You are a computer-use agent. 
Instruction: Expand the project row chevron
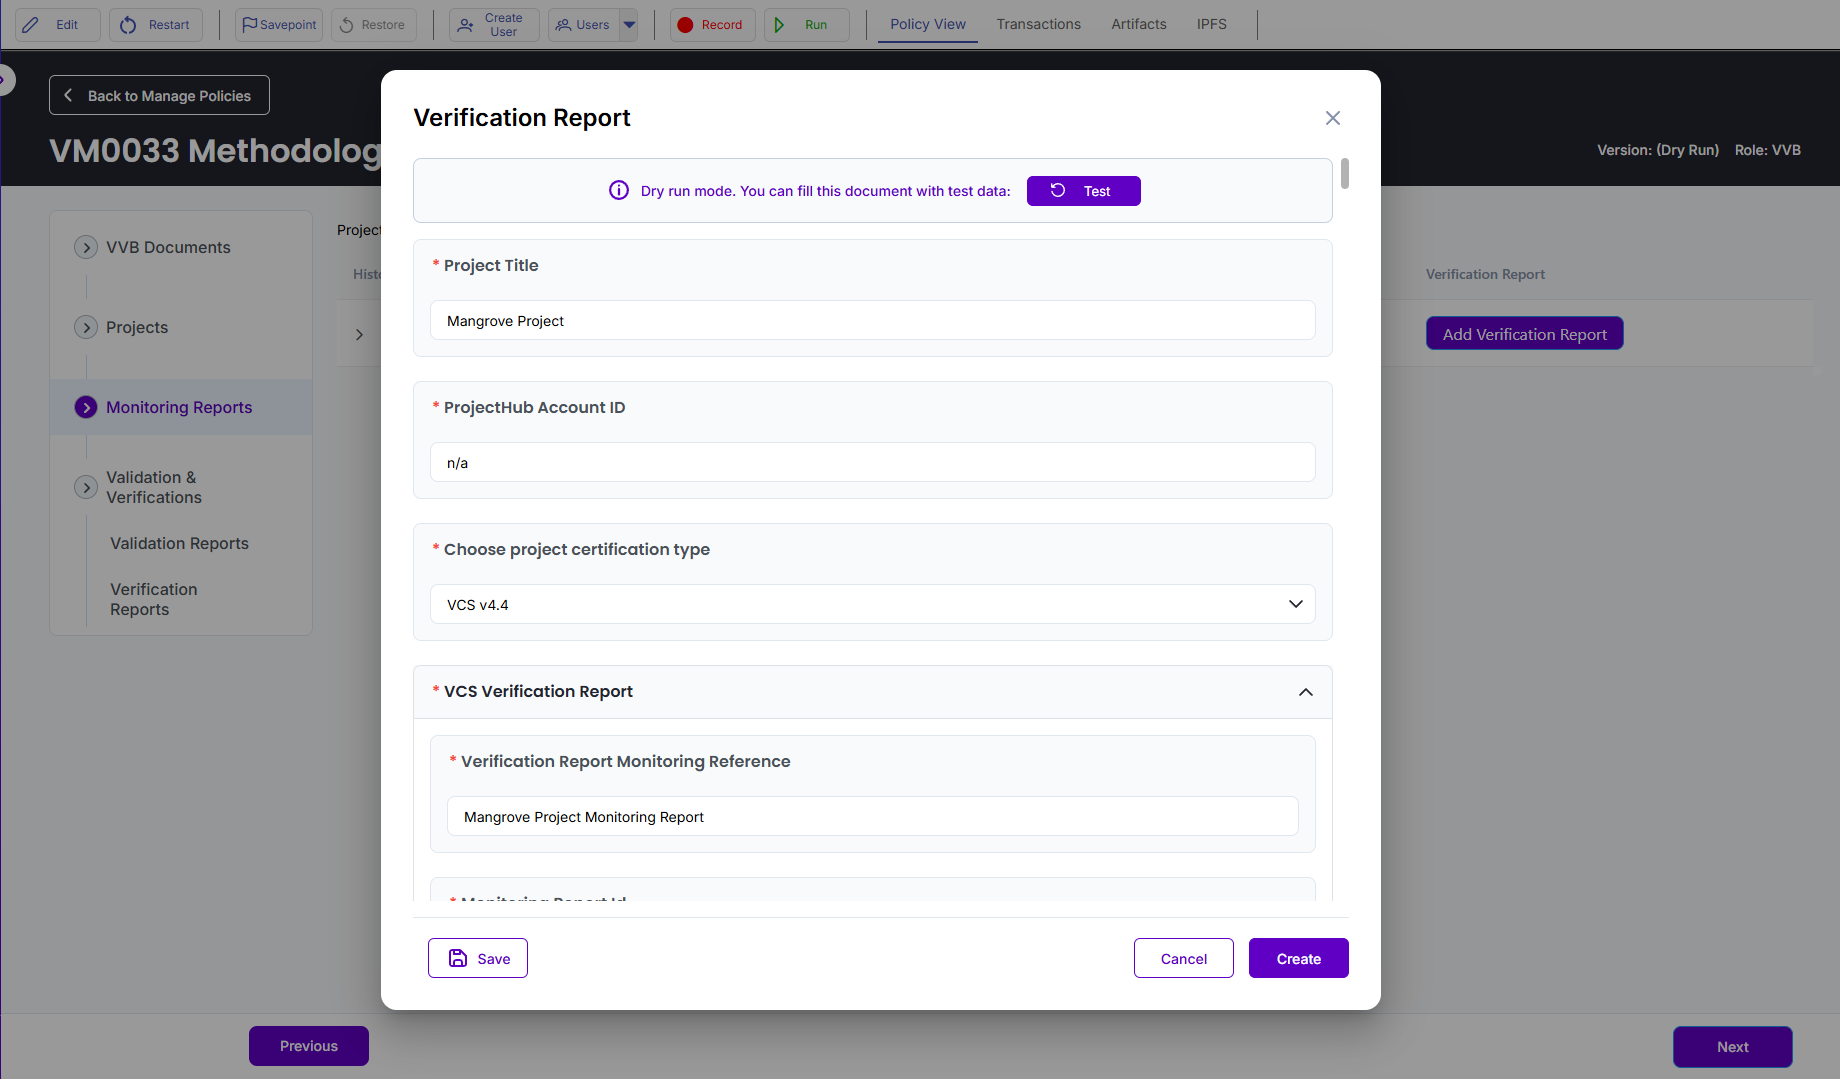(359, 335)
